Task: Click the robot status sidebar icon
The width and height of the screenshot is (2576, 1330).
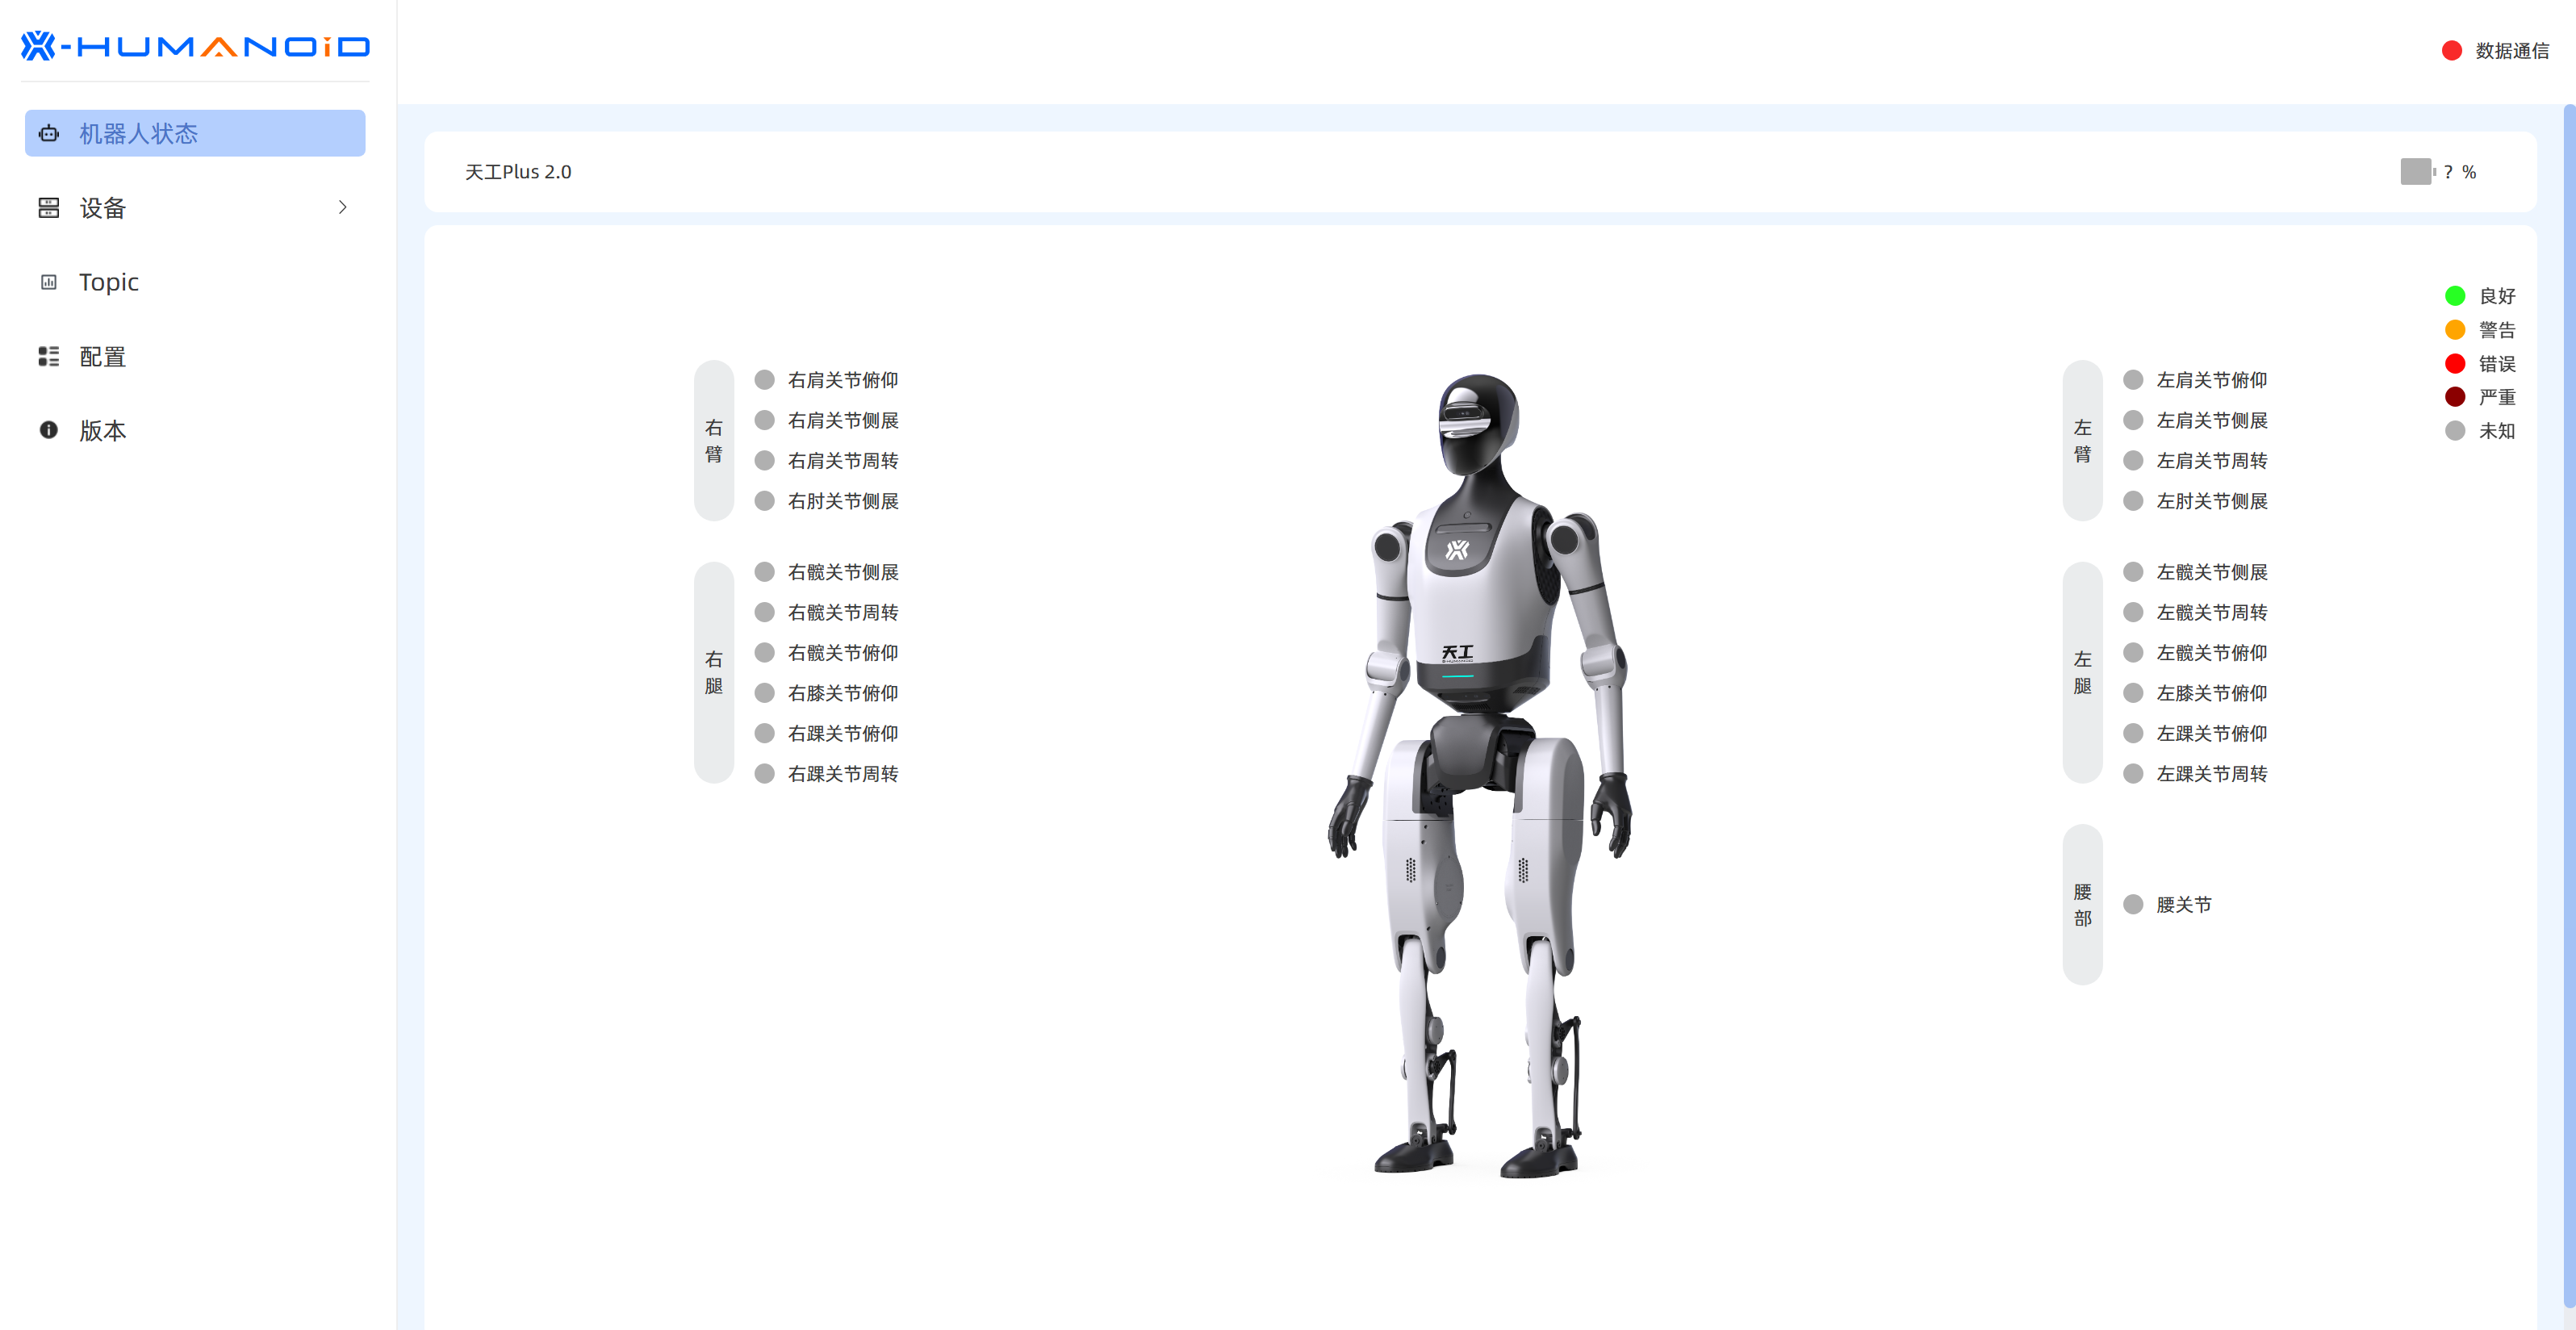Action: click(48, 133)
